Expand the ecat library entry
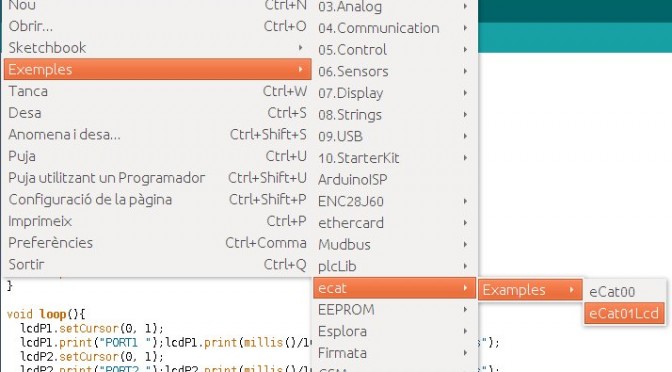This screenshot has width=672, height=372. [394, 288]
